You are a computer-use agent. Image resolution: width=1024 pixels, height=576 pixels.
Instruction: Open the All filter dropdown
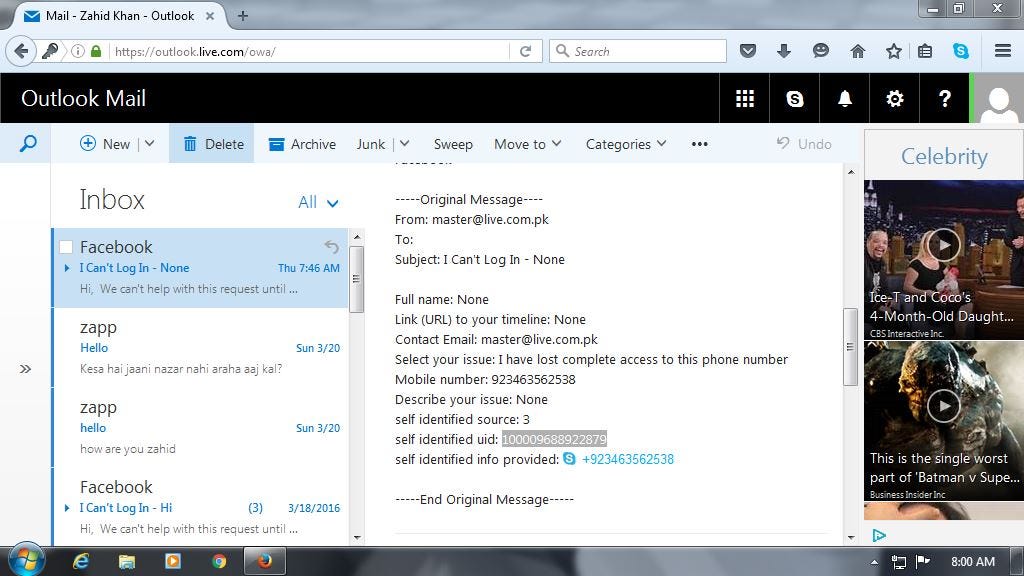pyautogui.click(x=318, y=202)
